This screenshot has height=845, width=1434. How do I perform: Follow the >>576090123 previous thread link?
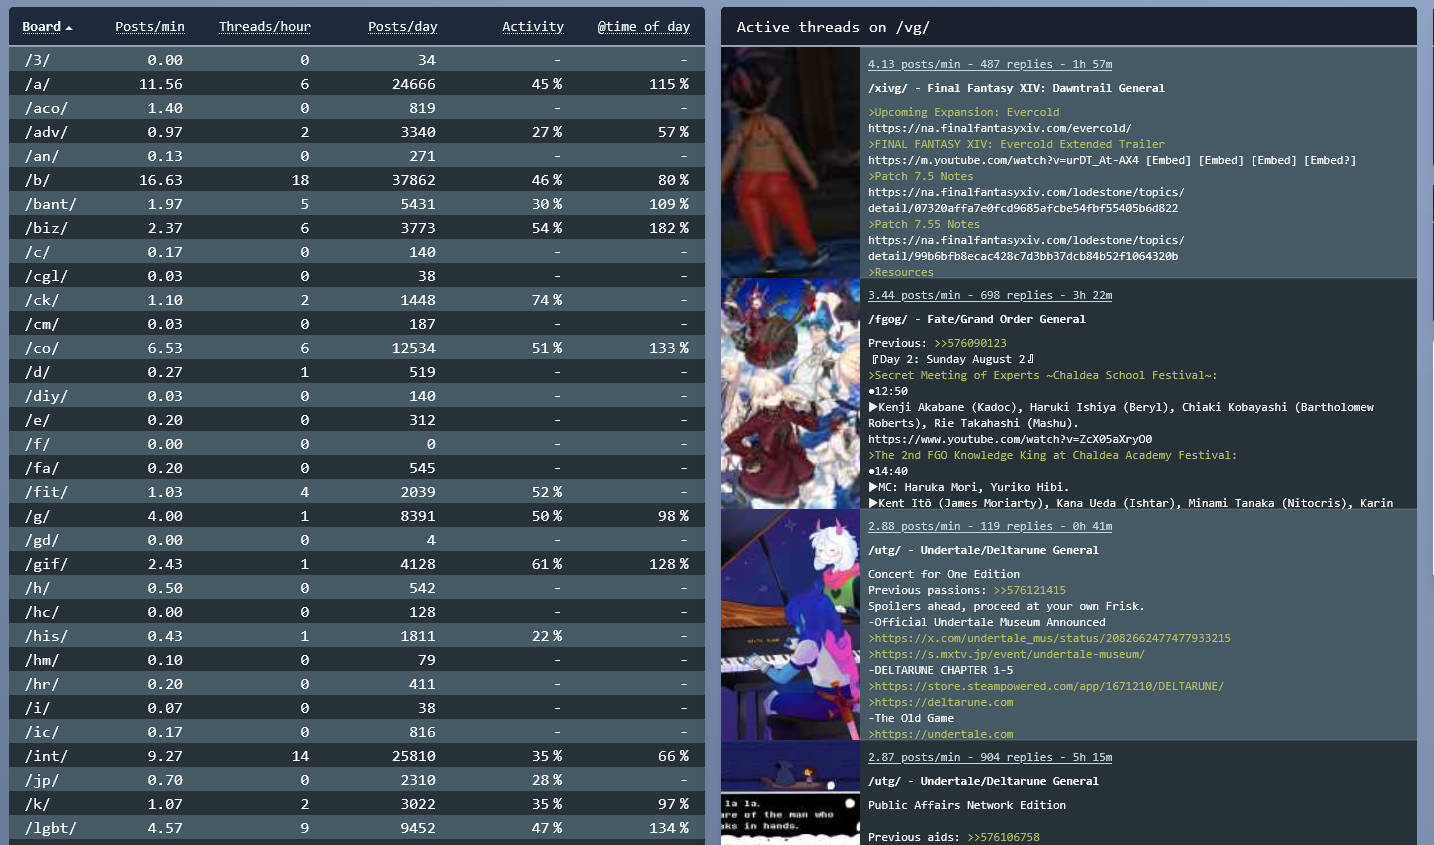pyautogui.click(x=970, y=343)
